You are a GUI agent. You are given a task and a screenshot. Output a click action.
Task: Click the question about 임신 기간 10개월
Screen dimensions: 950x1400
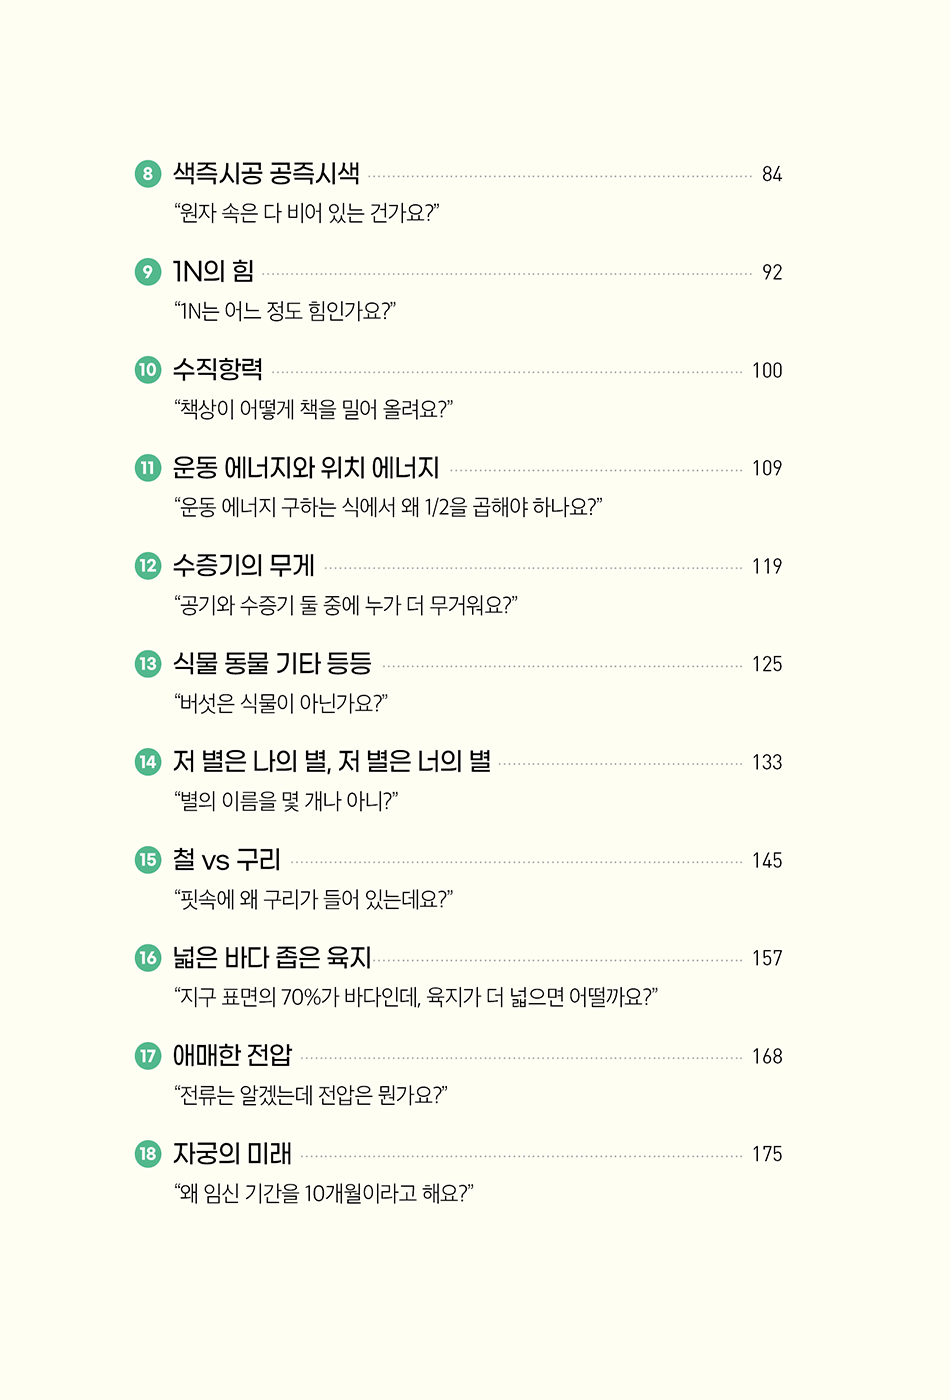(x=324, y=1193)
